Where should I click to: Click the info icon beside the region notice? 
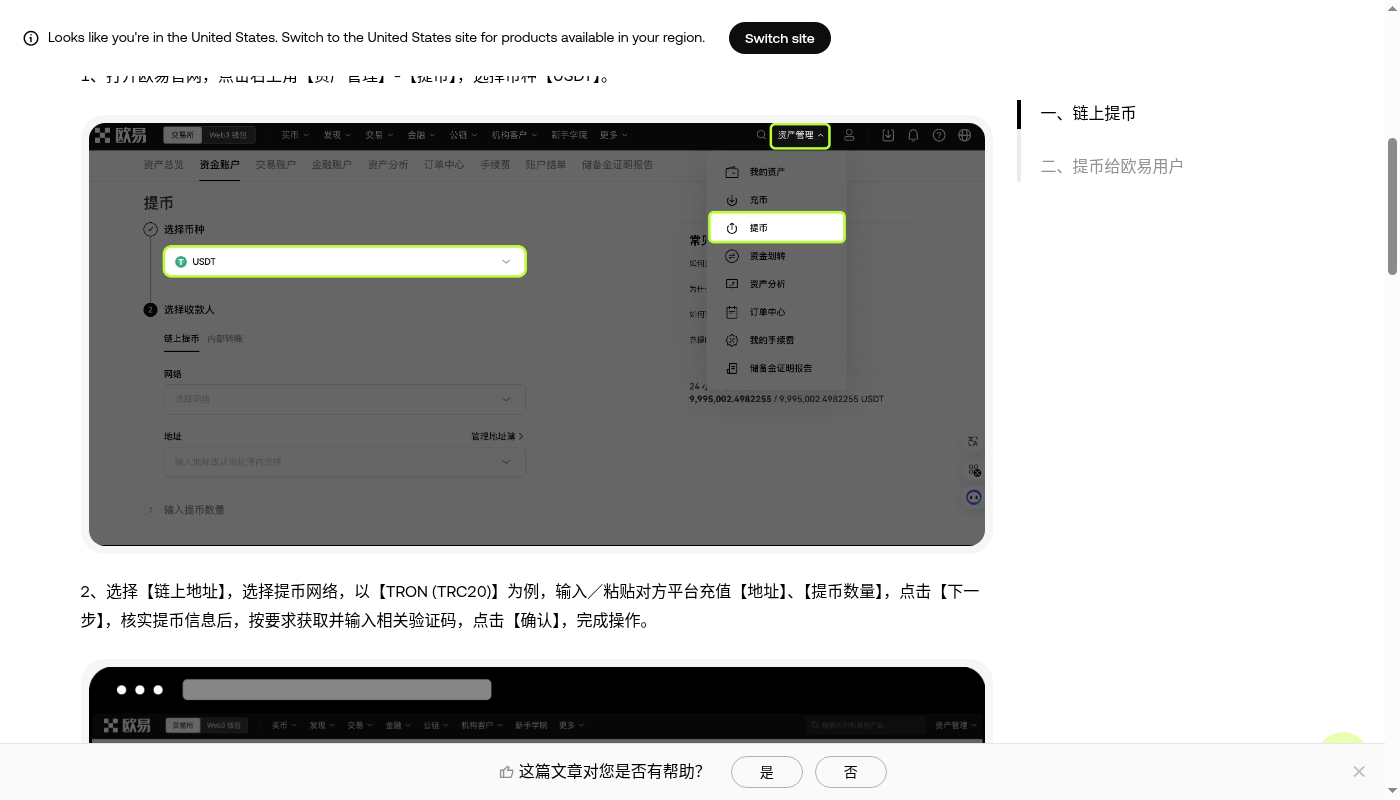[31, 38]
